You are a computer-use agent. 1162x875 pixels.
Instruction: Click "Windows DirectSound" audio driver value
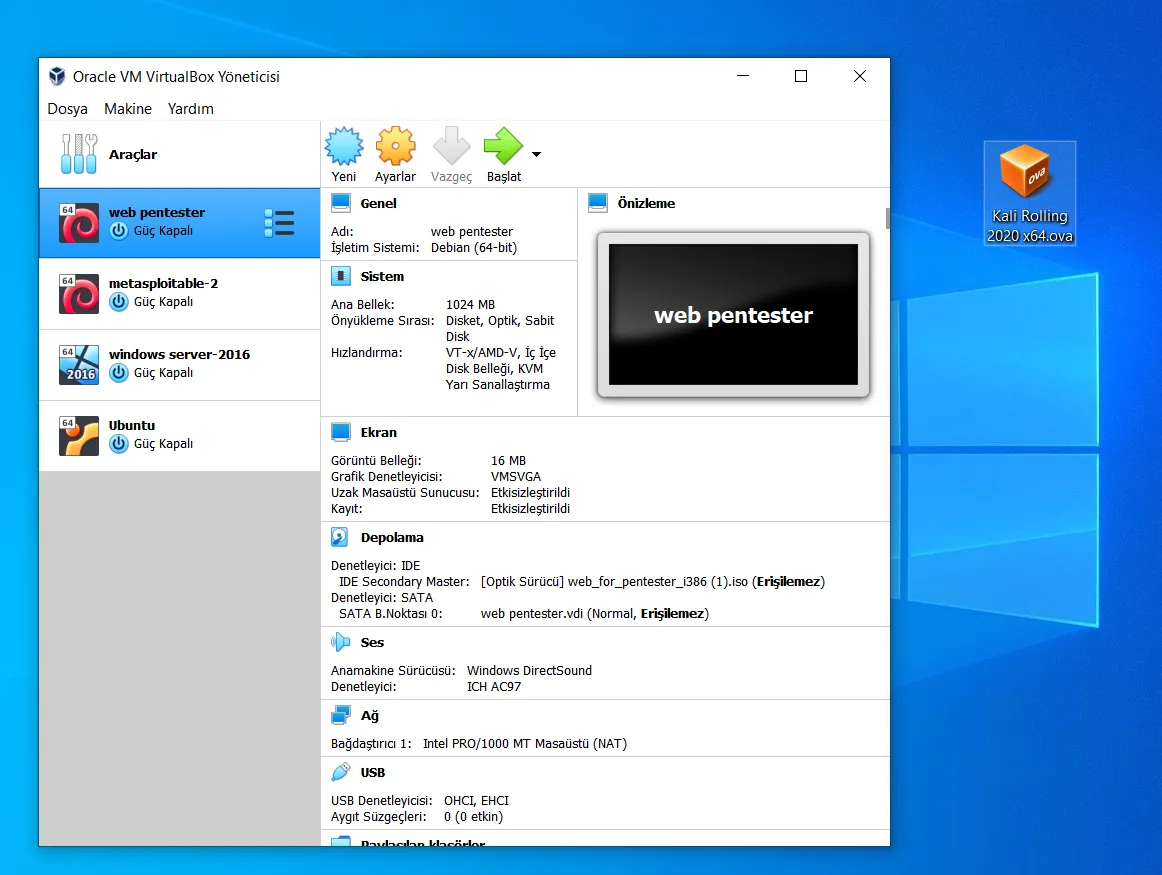click(x=529, y=671)
